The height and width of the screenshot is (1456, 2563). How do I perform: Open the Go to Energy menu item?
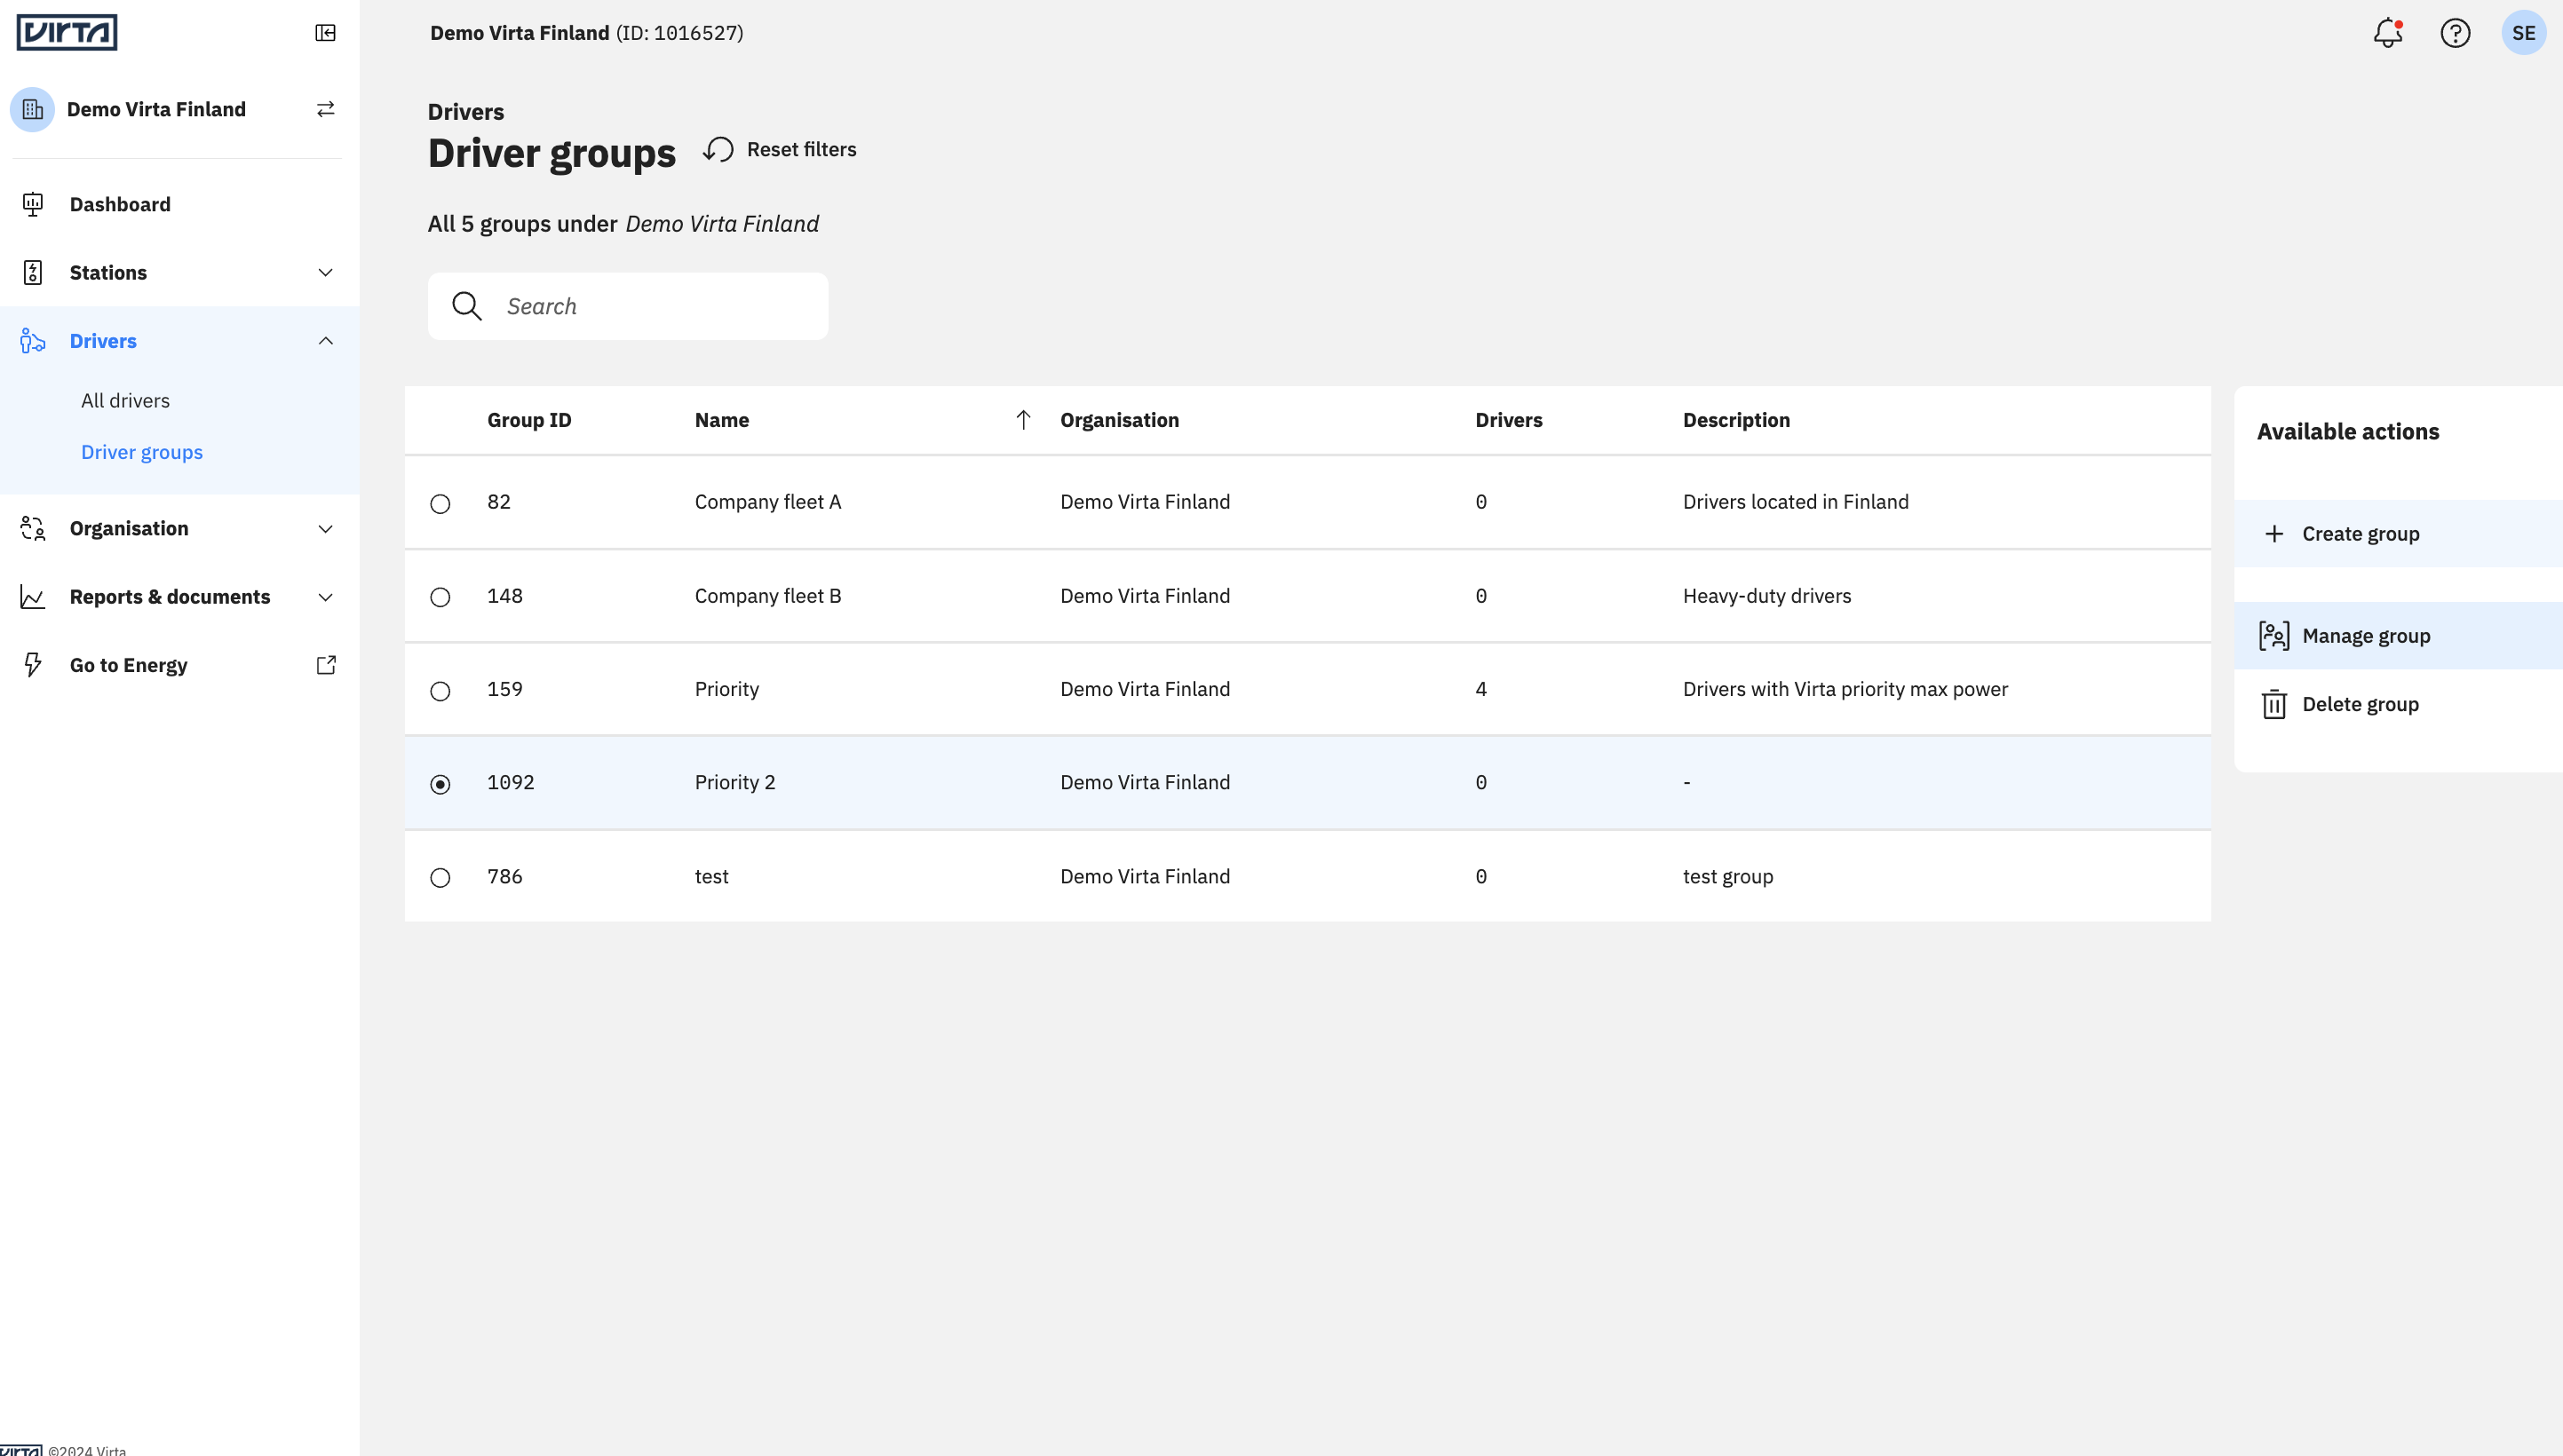(x=180, y=665)
